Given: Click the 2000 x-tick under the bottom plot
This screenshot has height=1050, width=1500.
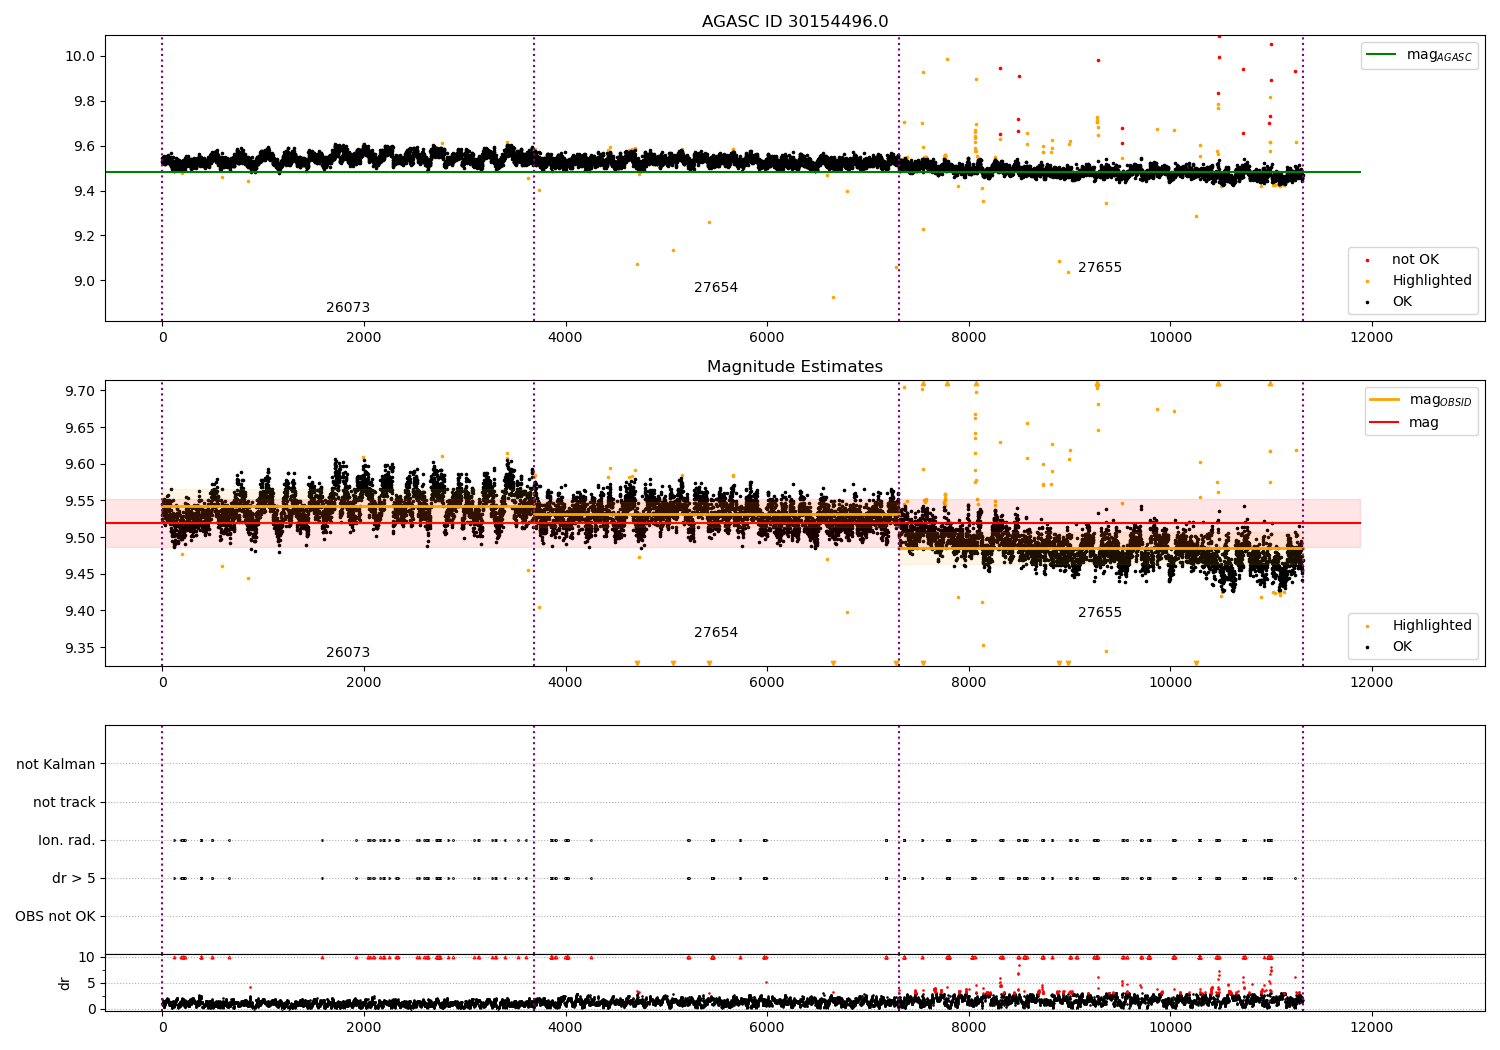Looking at the screenshot, I should (364, 1028).
